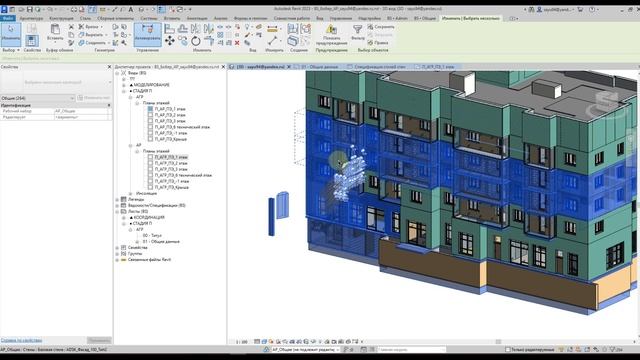Viewport: 640px width, 360px height.
Task: Click the help question mark icon in title bar
Action: (592, 9)
